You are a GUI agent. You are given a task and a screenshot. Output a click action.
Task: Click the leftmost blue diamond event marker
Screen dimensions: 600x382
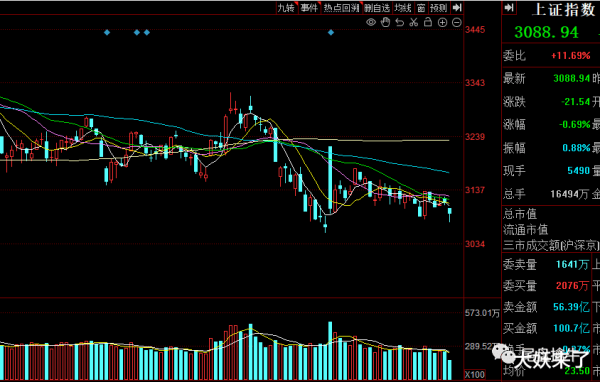click(107, 33)
